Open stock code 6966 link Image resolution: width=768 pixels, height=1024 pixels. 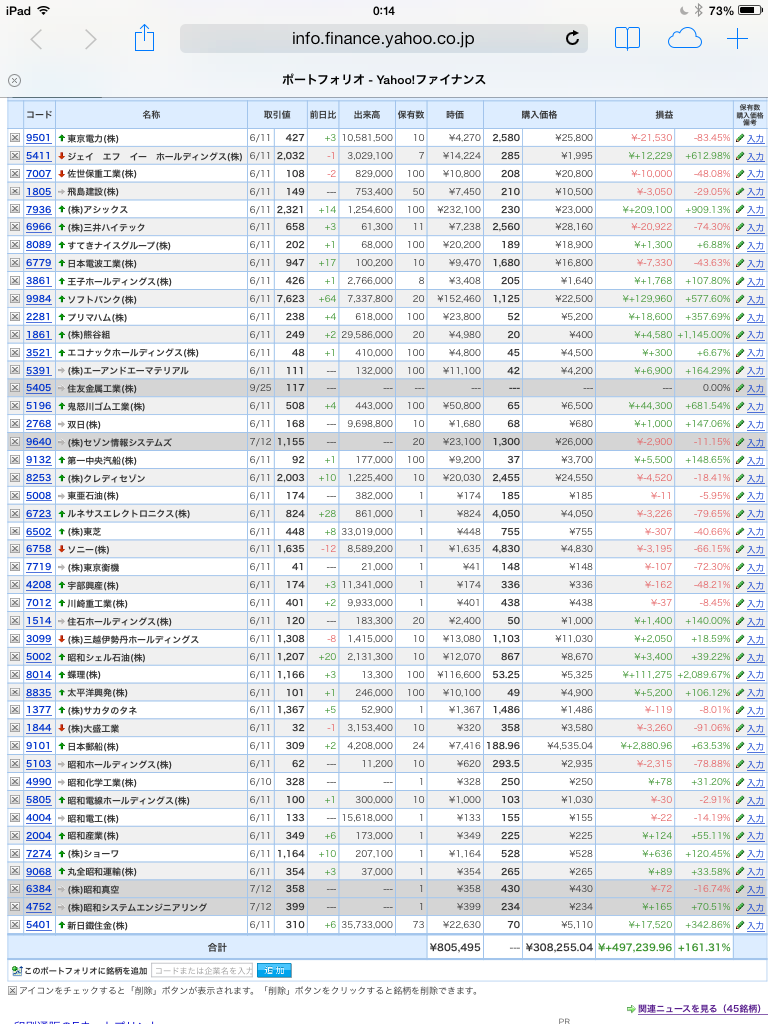[x=39, y=227]
